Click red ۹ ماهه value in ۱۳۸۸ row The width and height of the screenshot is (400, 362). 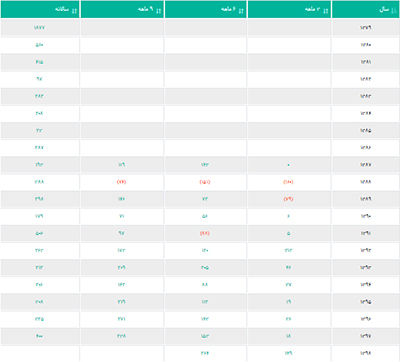pos(122,182)
